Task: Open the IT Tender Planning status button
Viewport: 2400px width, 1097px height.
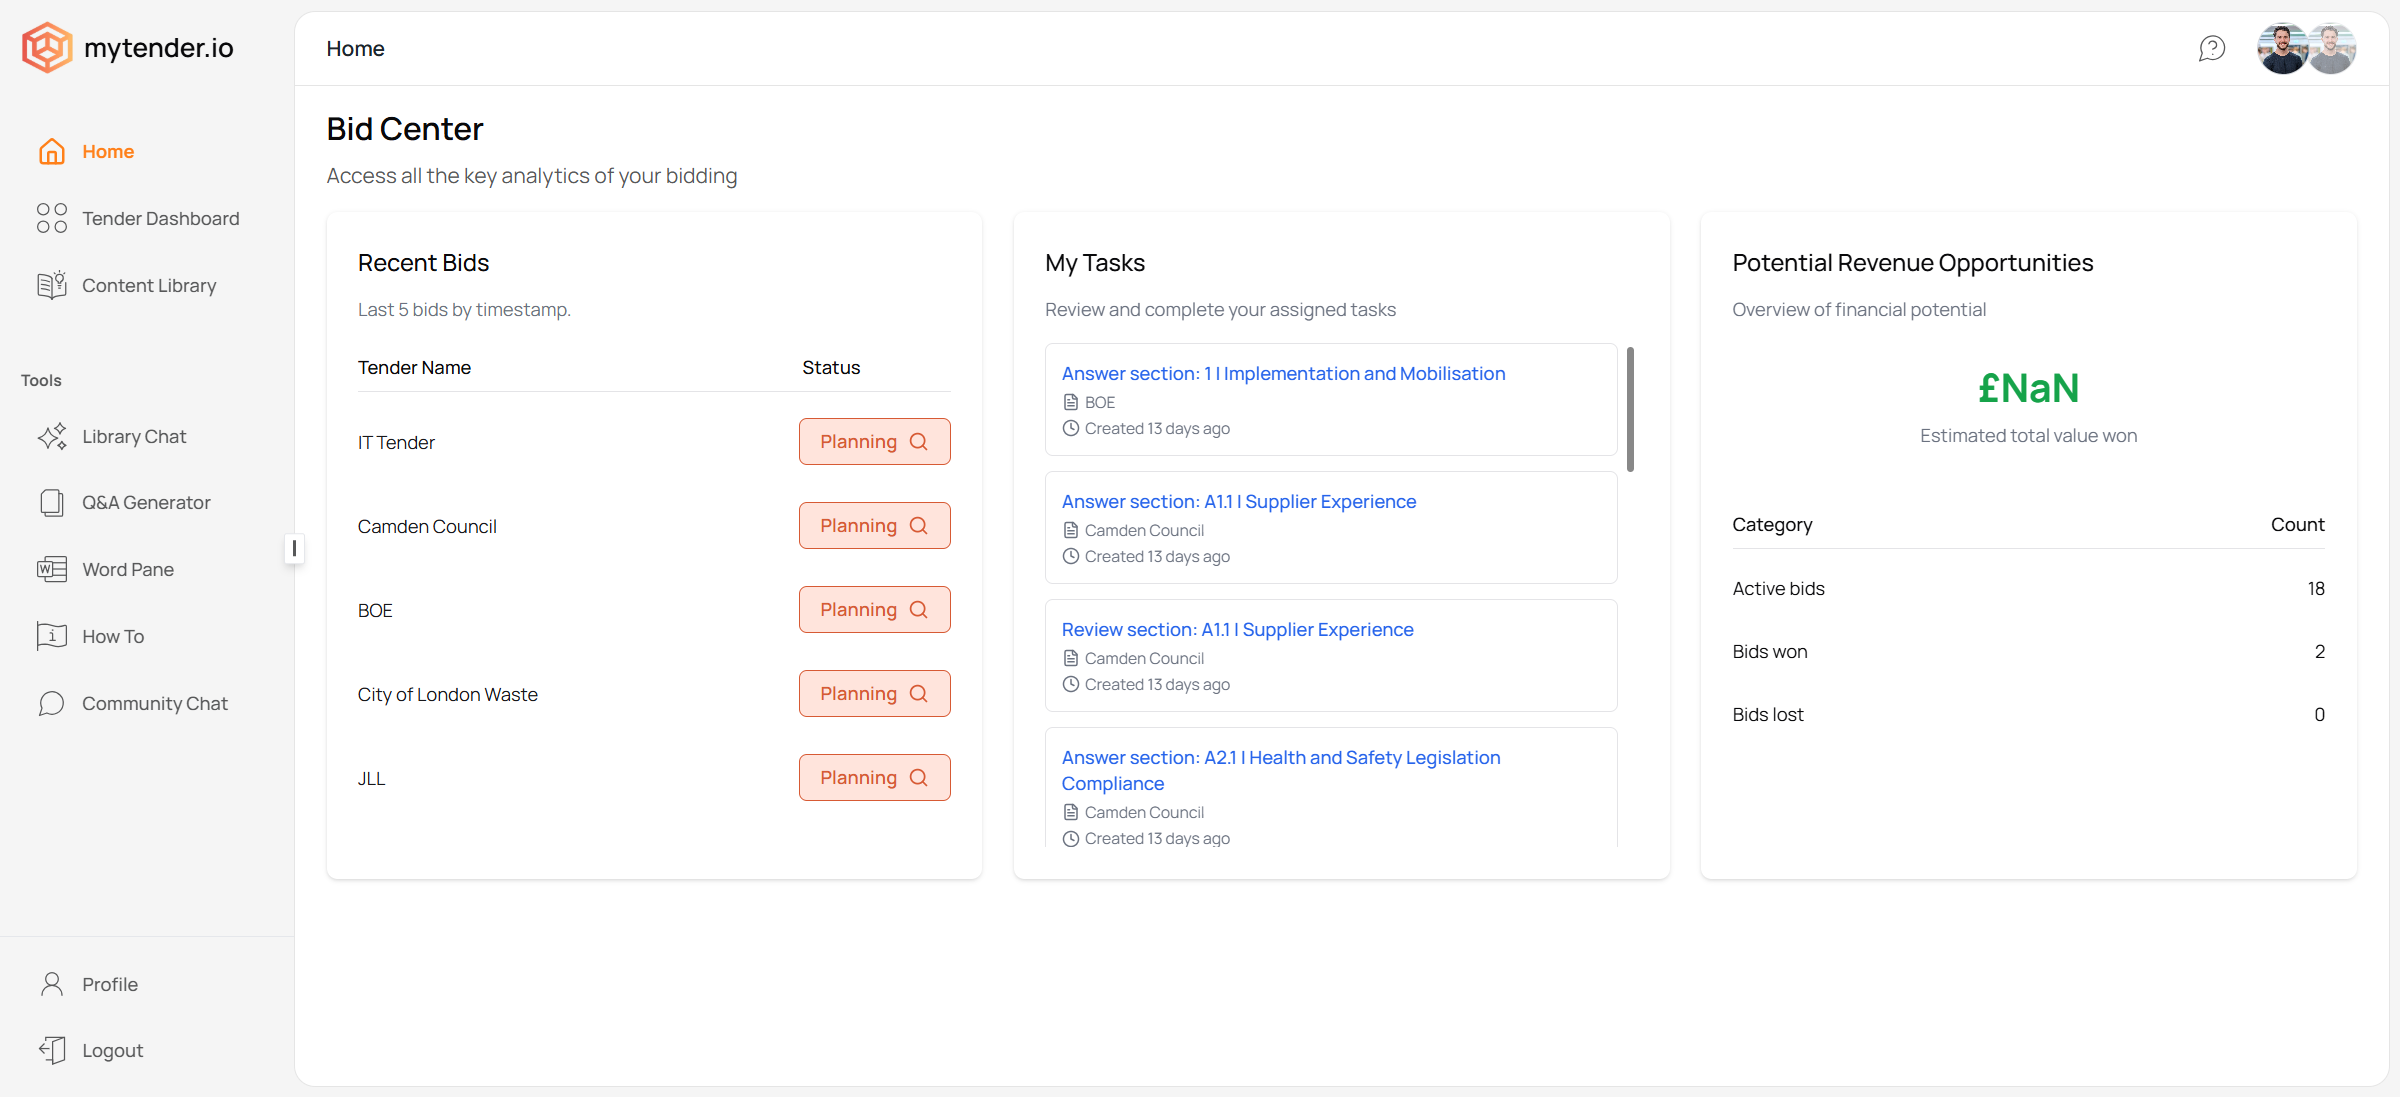Action: click(874, 442)
